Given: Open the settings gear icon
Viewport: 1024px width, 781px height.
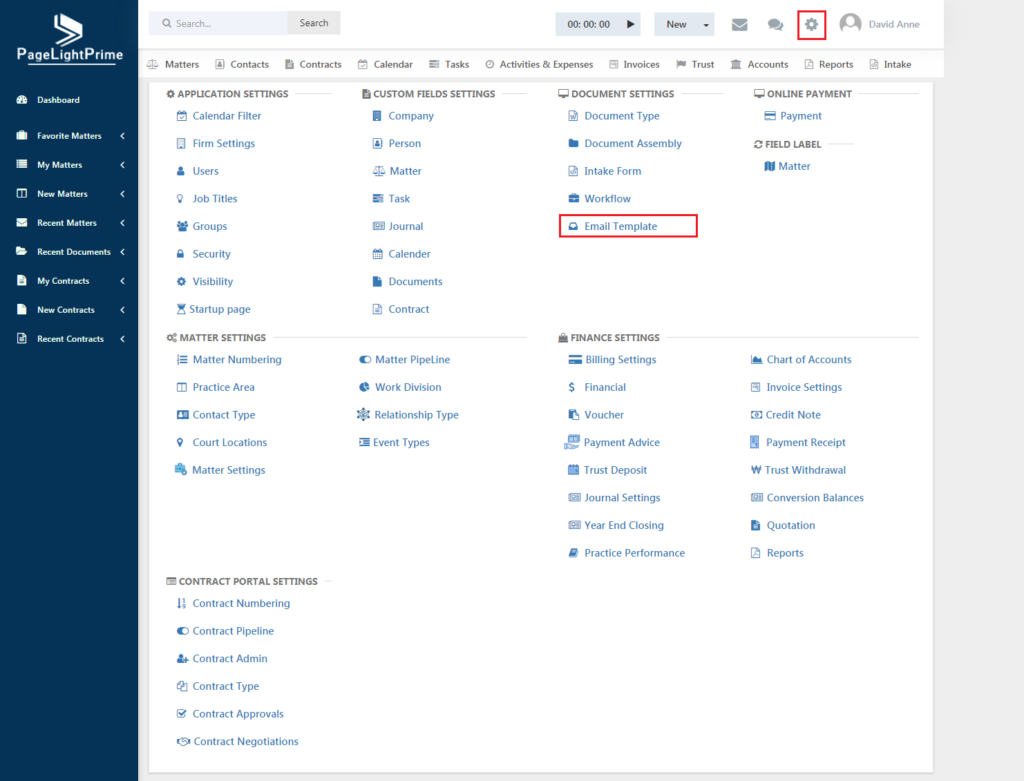Looking at the screenshot, I should pos(811,25).
